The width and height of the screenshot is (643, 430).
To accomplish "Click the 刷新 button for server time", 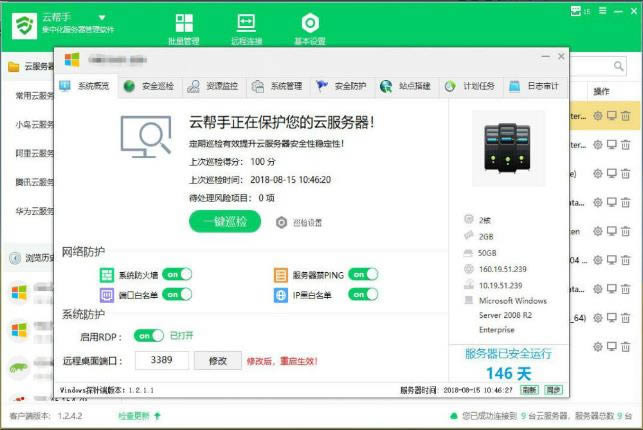I will tap(529, 390).
